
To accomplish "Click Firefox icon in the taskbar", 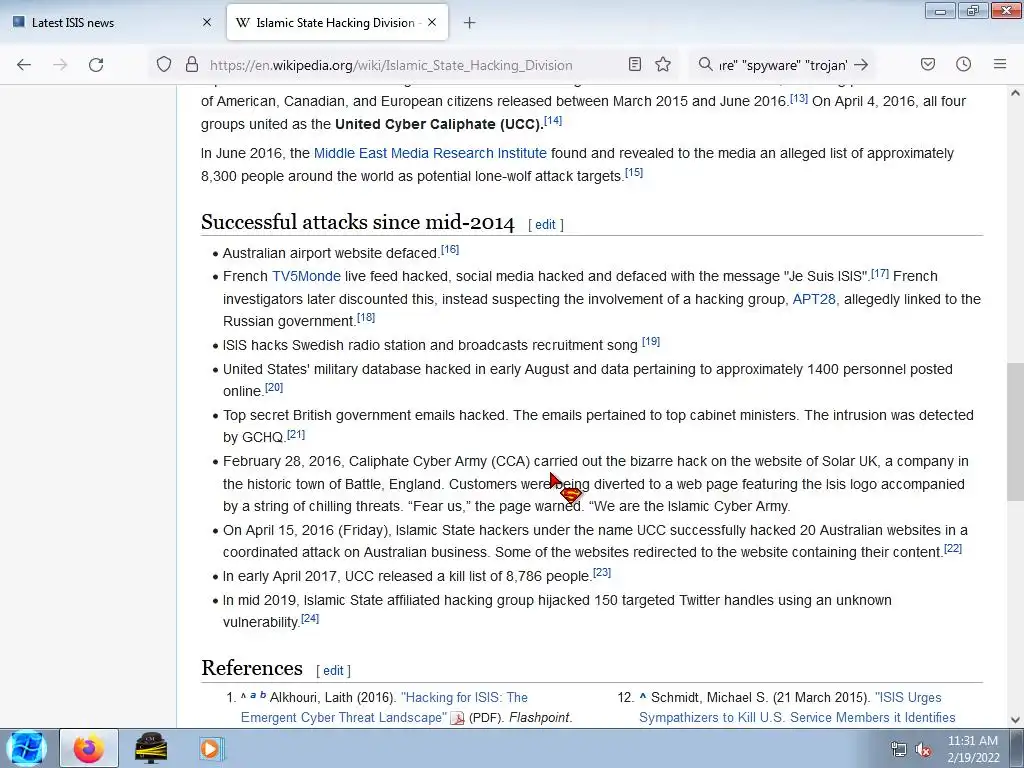I will pyautogui.click(x=89, y=748).
